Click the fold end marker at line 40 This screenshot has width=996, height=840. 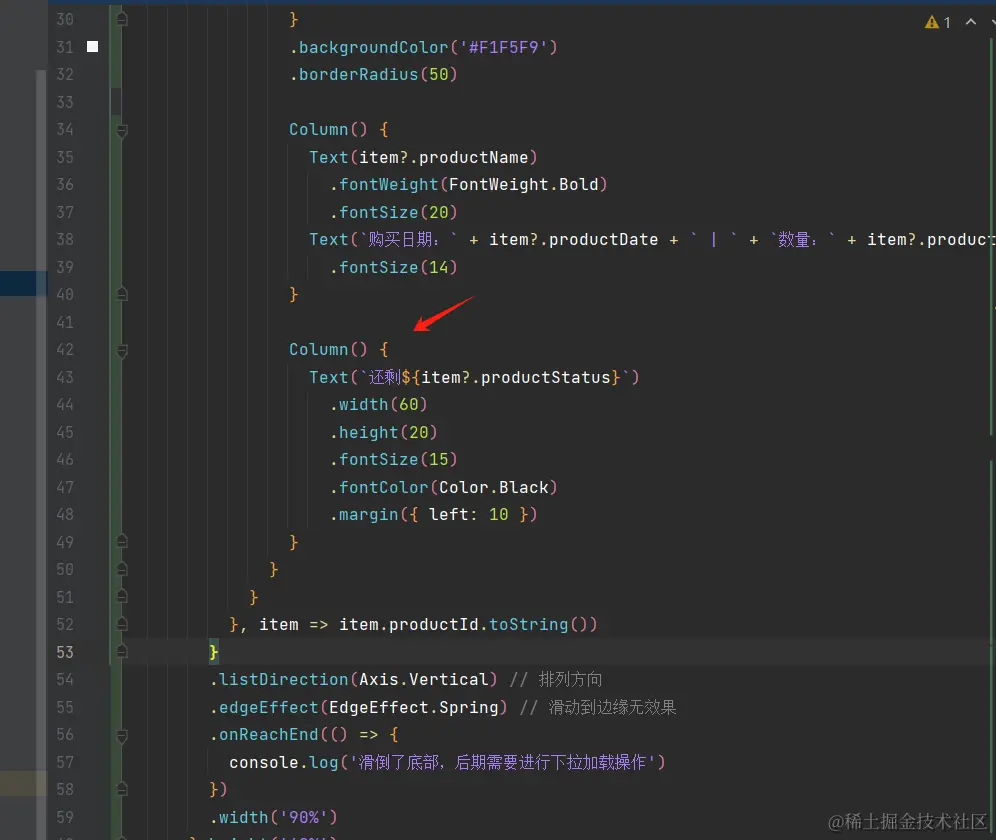[x=122, y=294]
